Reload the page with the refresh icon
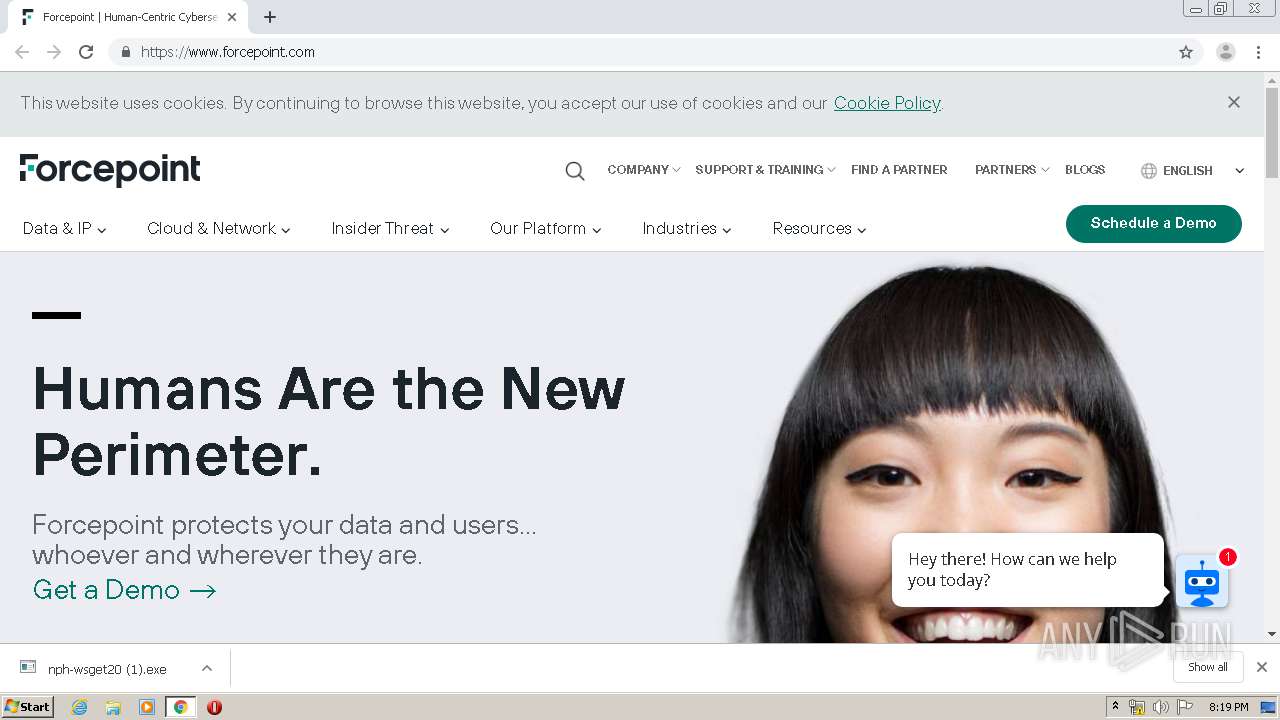1280x720 pixels. click(x=86, y=52)
